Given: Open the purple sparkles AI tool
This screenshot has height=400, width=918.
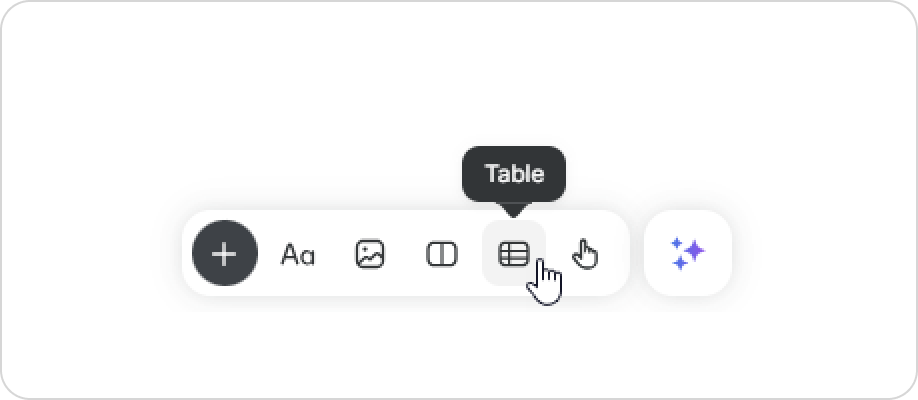Looking at the screenshot, I should click(688, 253).
